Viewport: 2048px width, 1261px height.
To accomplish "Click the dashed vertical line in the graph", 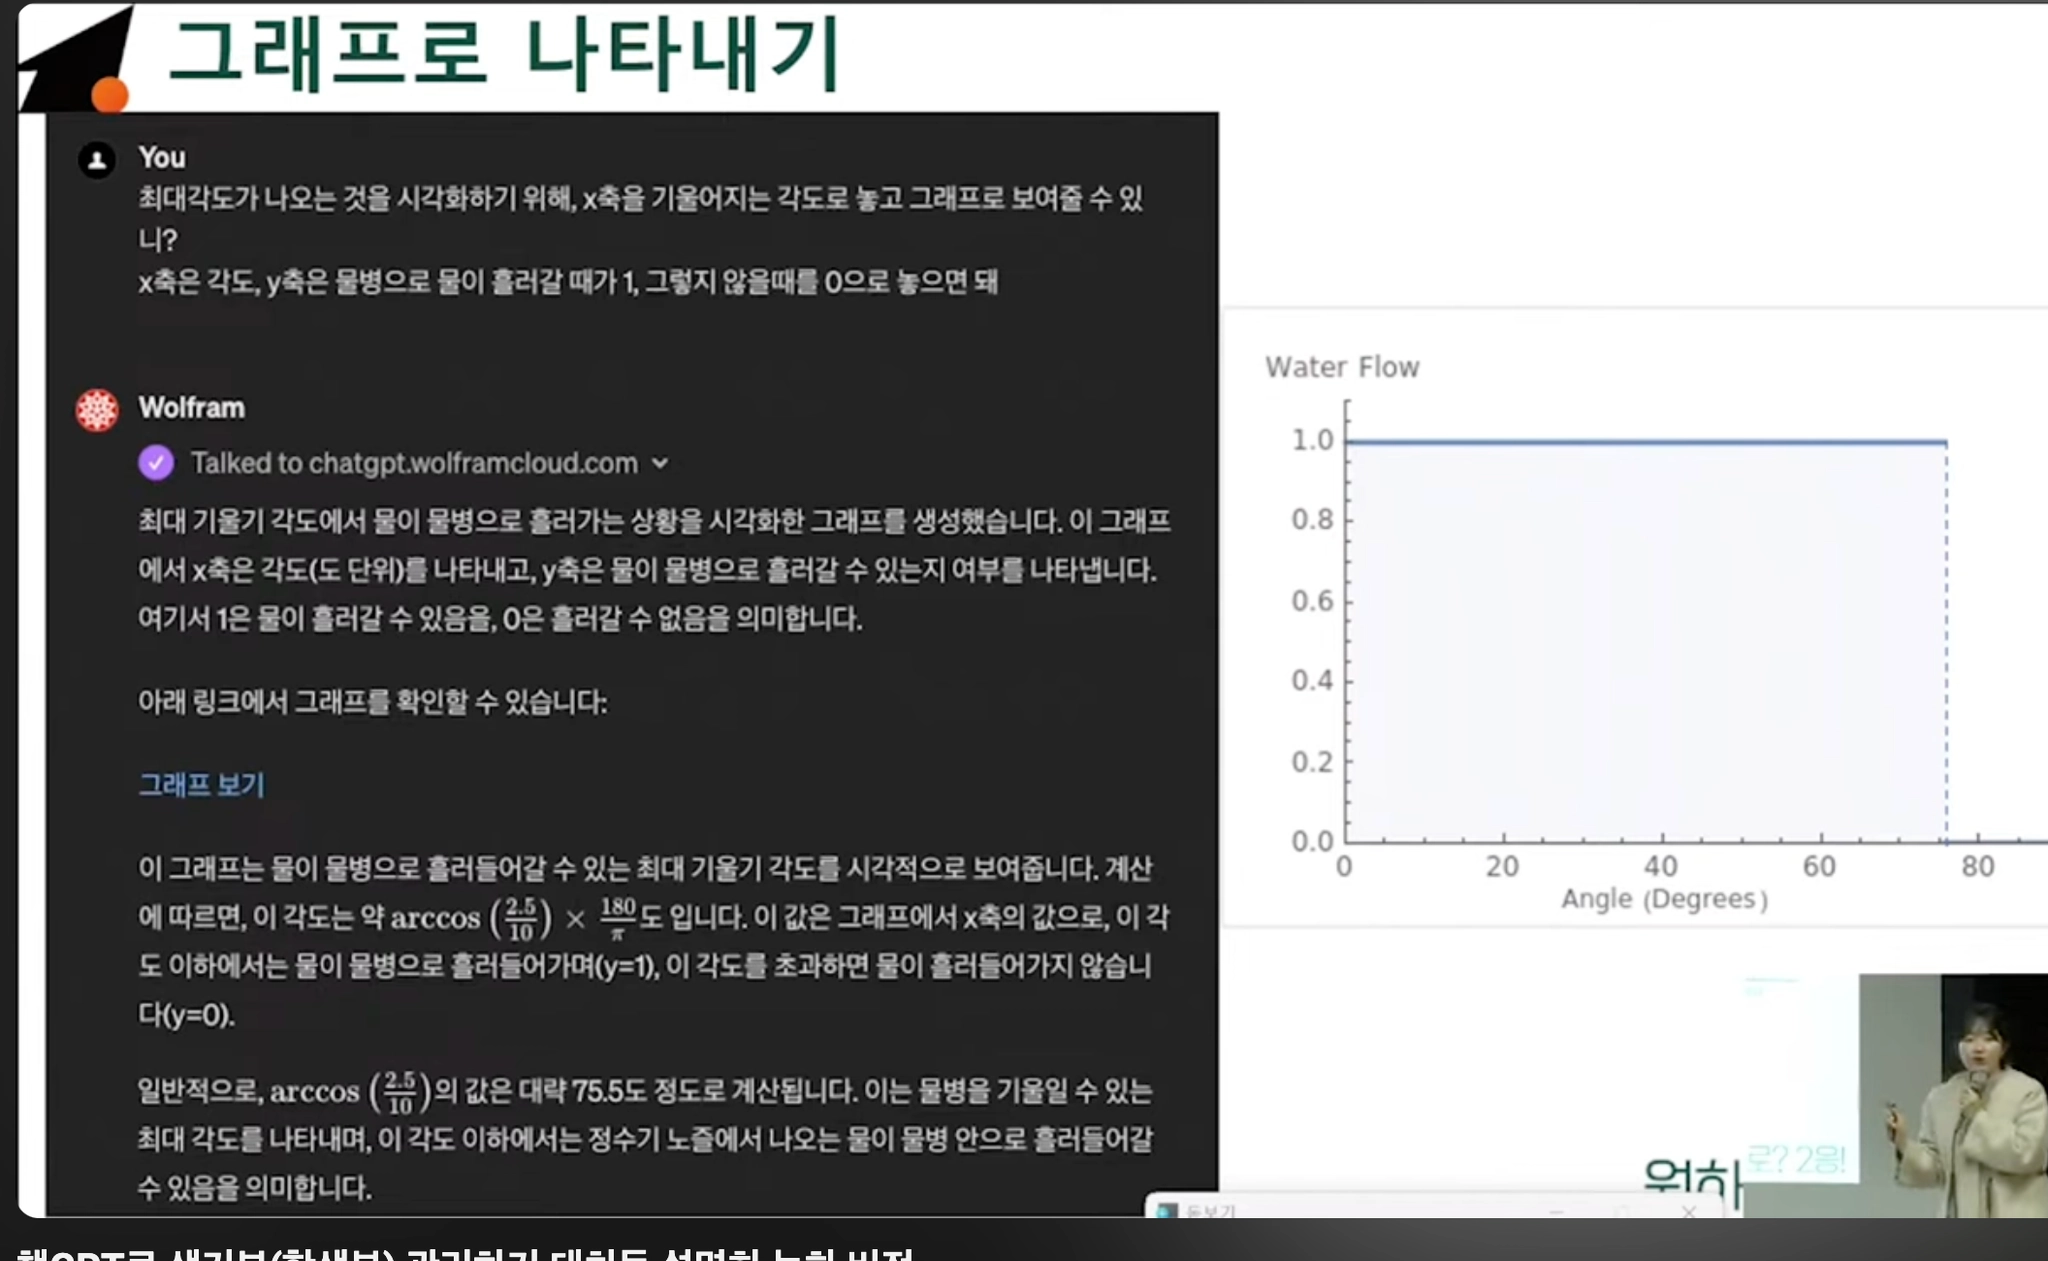I will click(x=1946, y=640).
